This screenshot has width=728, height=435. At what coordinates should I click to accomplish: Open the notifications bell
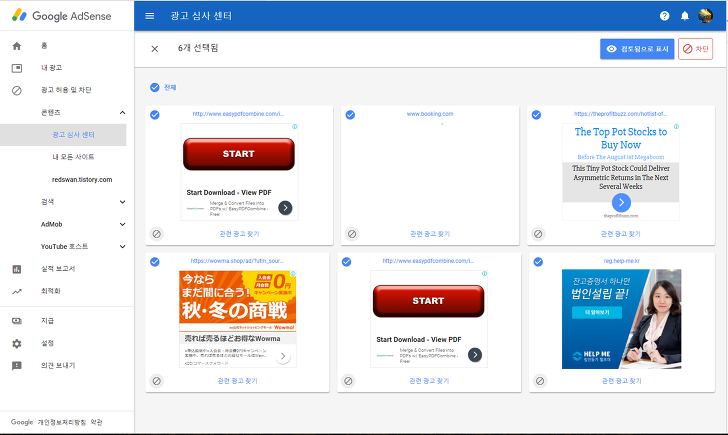point(685,16)
